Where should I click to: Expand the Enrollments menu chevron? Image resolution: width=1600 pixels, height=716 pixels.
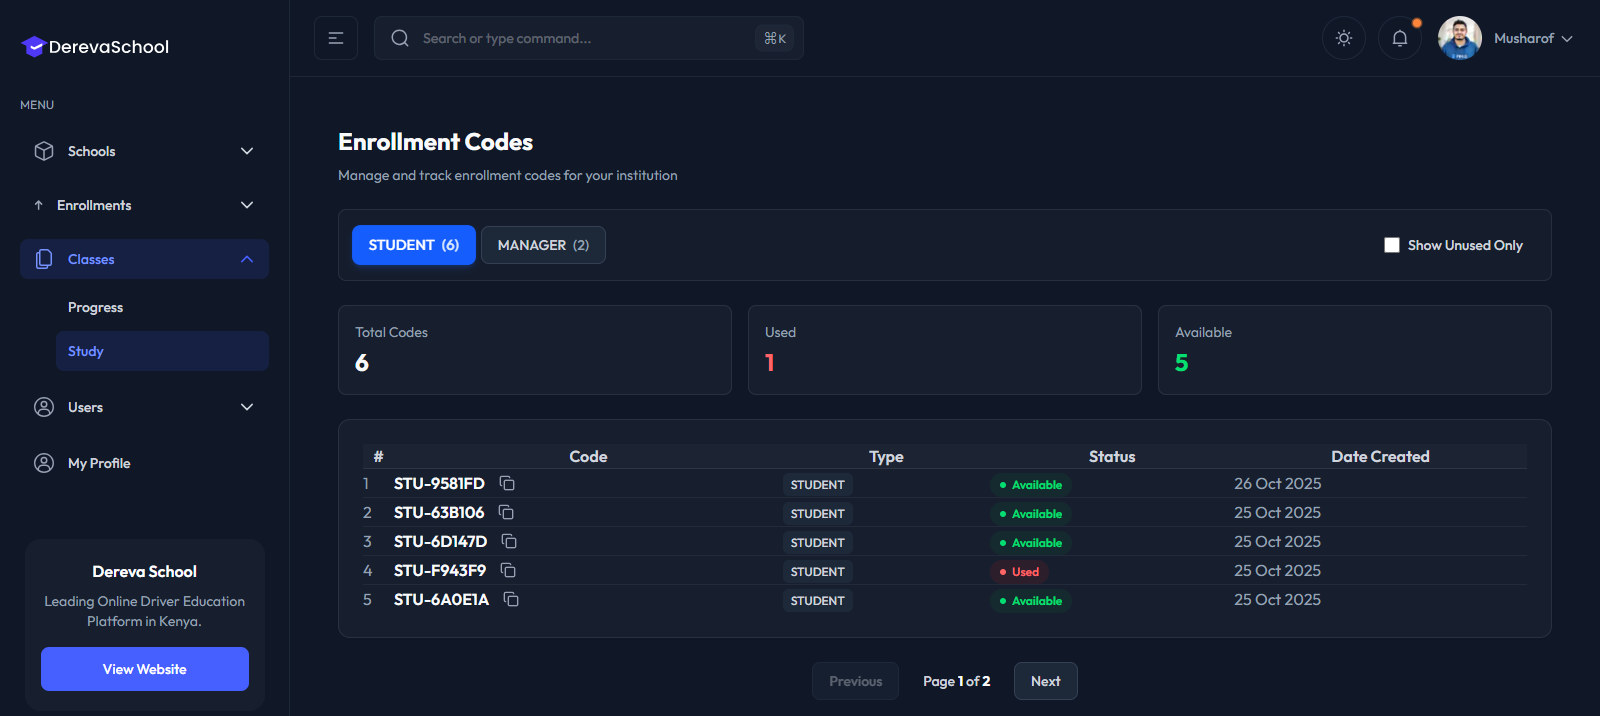coord(247,205)
